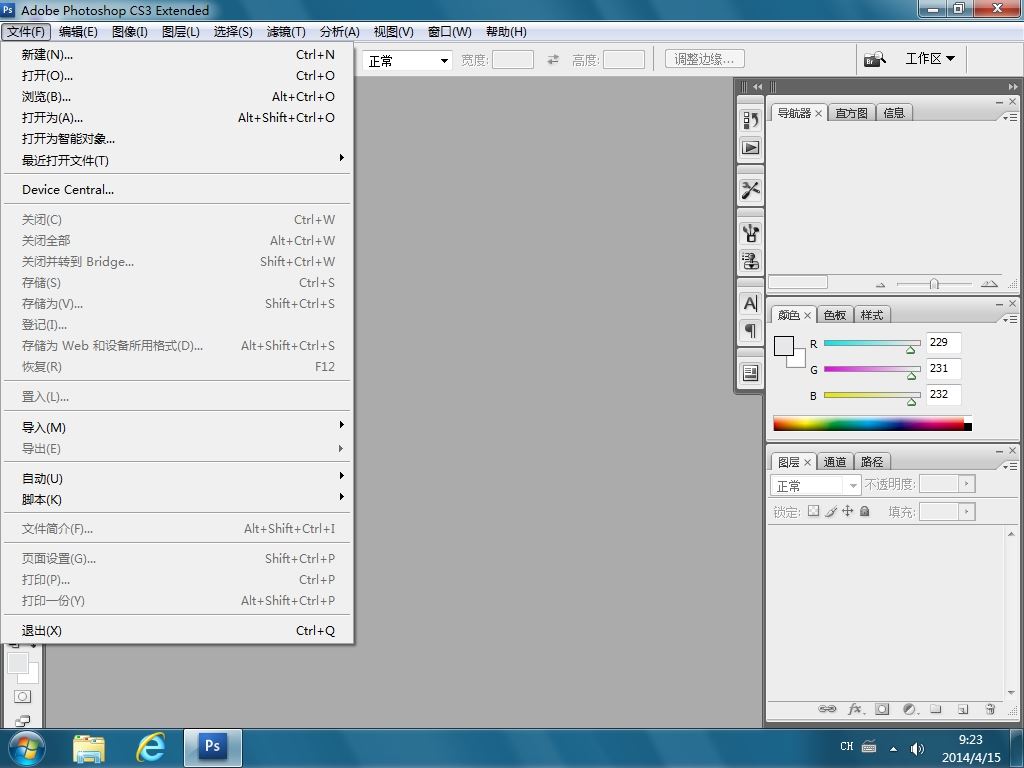Choose 打开为智能对象... from the File menu
The image size is (1024, 768).
click(177, 139)
